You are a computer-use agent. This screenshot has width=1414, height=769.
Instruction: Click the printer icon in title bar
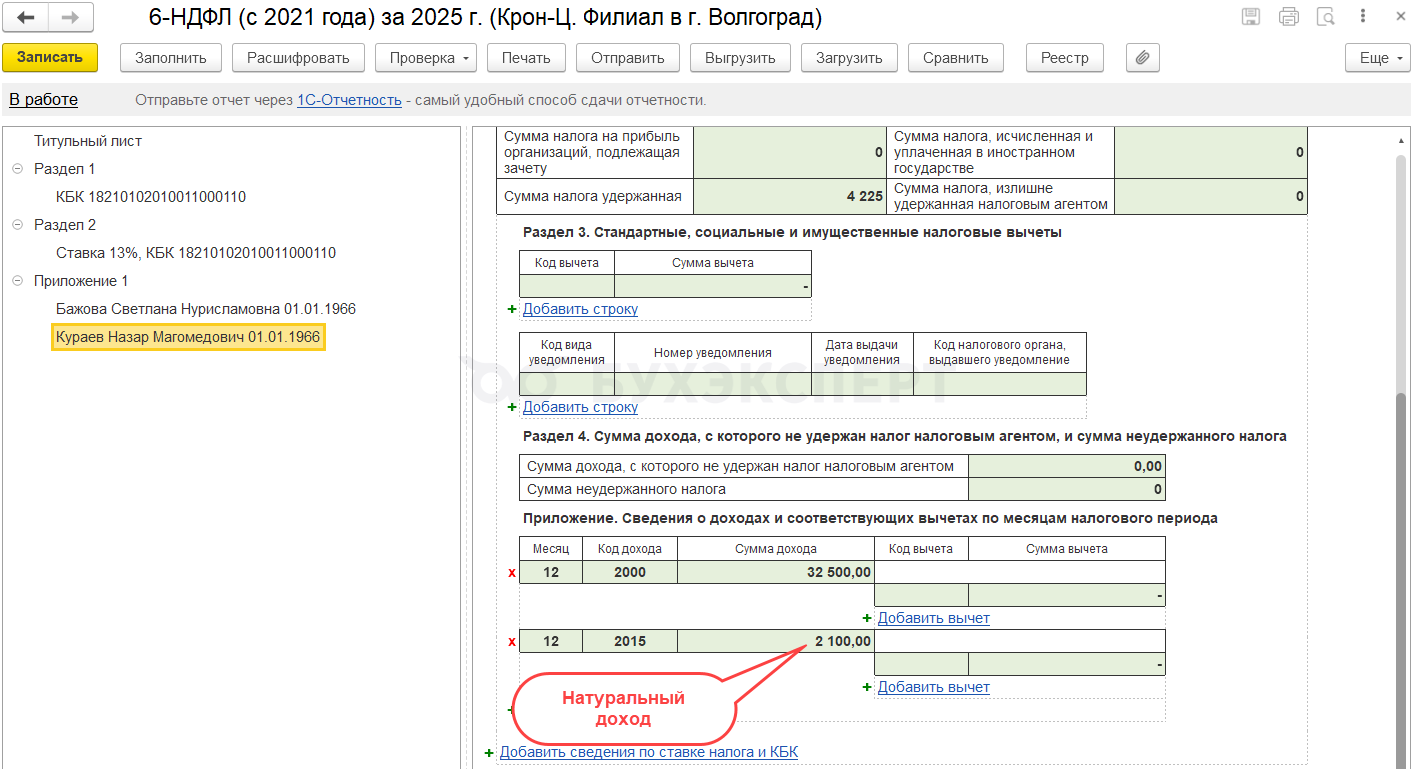[x=1289, y=17]
